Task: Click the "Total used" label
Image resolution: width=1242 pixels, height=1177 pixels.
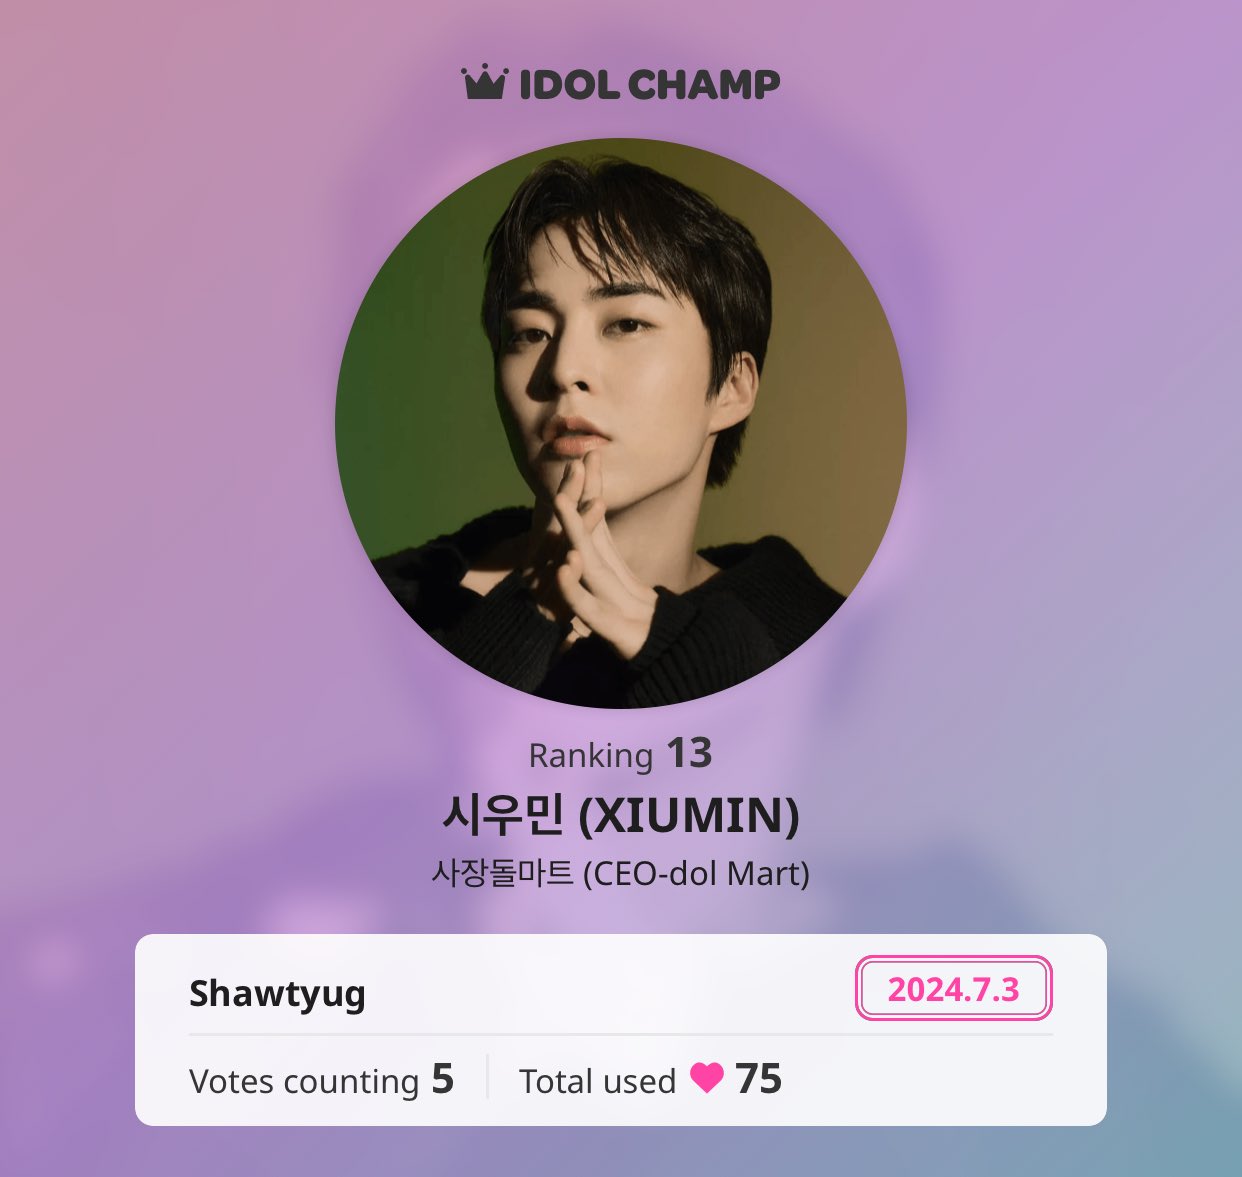Action: click(597, 1081)
